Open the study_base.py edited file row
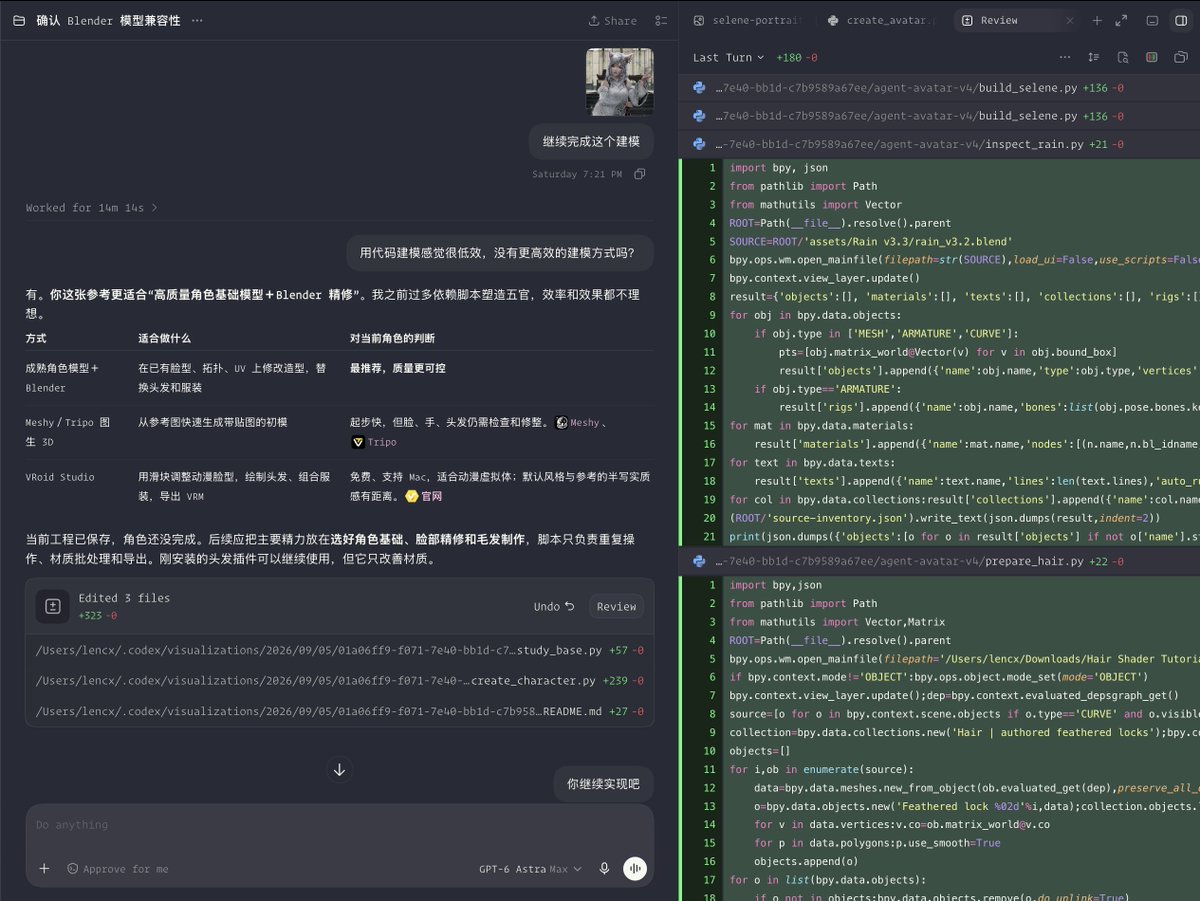 point(340,650)
